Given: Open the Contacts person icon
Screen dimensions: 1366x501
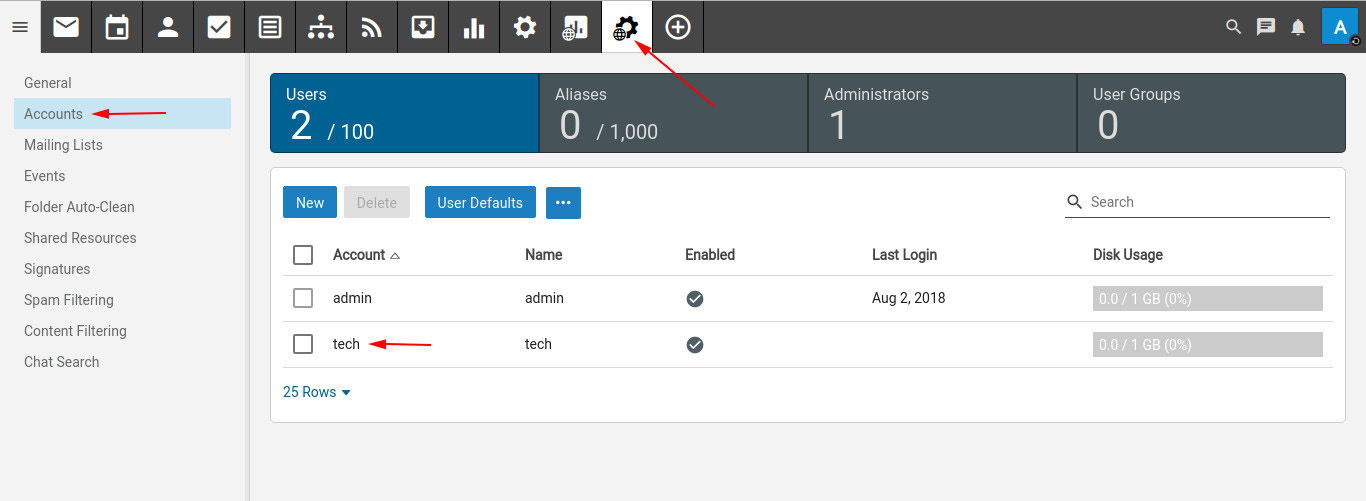Looking at the screenshot, I should pyautogui.click(x=168, y=27).
